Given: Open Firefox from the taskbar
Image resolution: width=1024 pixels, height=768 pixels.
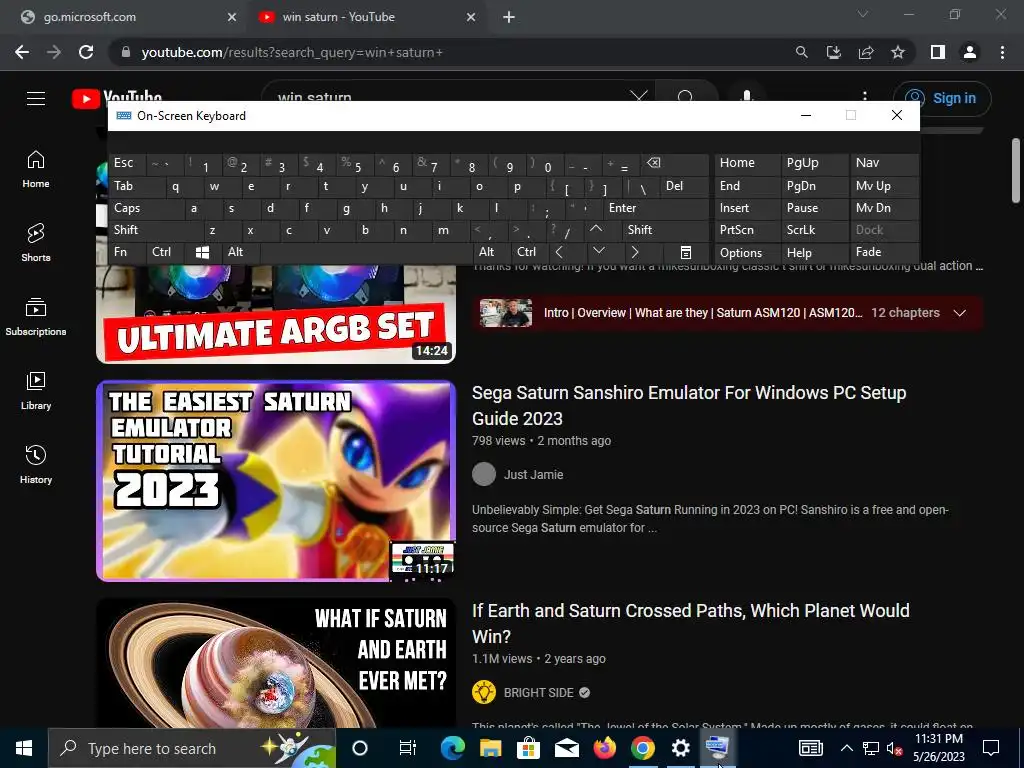Looking at the screenshot, I should [x=605, y=748].
